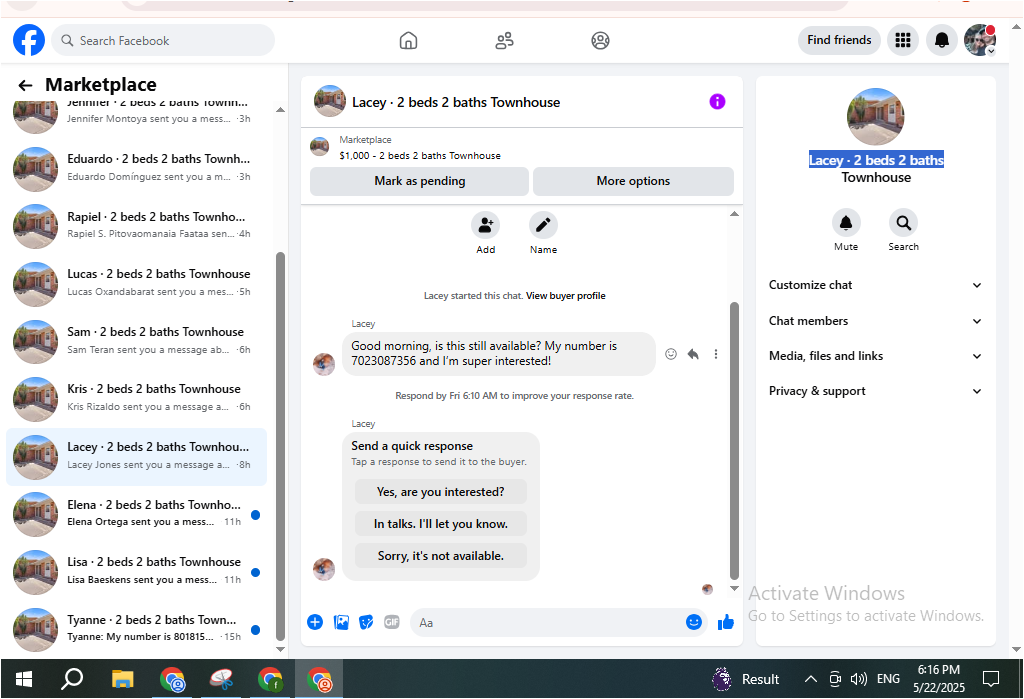Expand Customize chat section
Screen dimensions: 1024x699
(875, 285)
